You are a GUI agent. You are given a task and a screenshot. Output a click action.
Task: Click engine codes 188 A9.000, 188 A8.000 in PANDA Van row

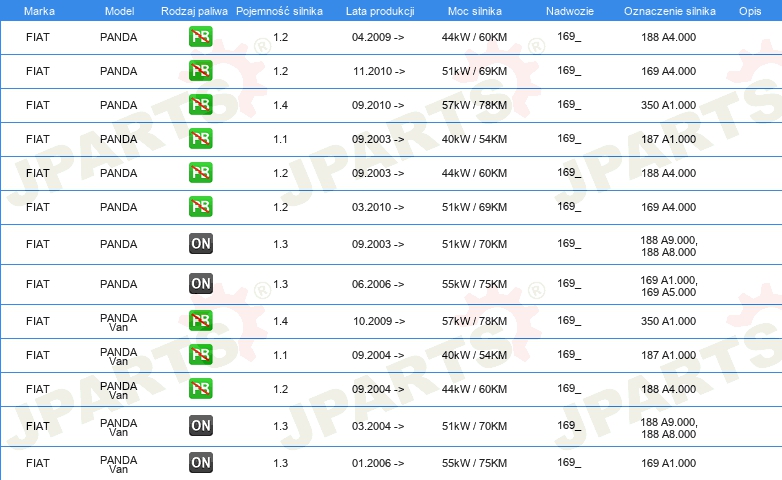pyautogui.click(x=669, y=428)
